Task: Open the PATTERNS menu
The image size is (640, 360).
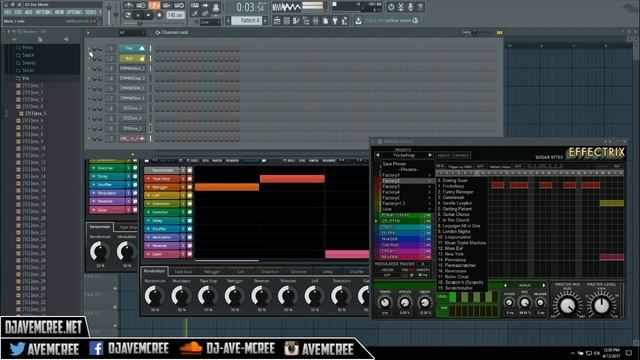Action: pyautogui.click(x=44, y=13)
